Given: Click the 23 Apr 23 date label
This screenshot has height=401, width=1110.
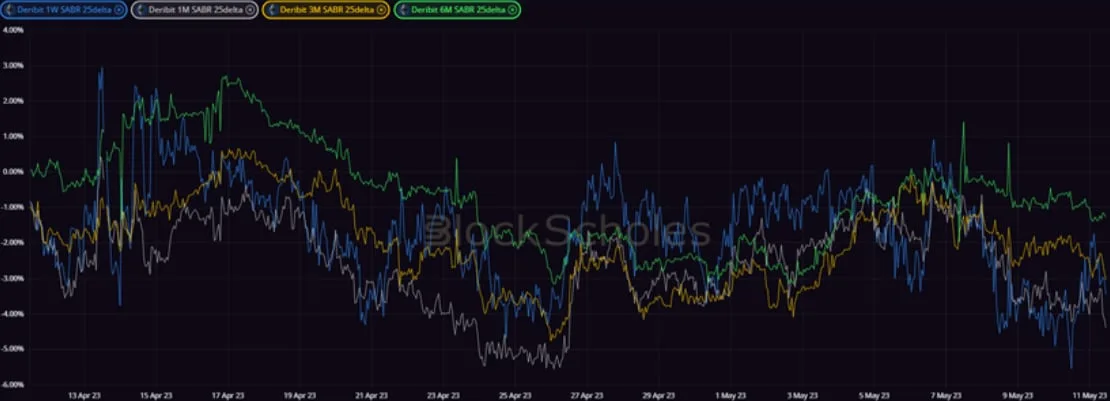Looking at the screenshot, I should click(x=443, y=395).
